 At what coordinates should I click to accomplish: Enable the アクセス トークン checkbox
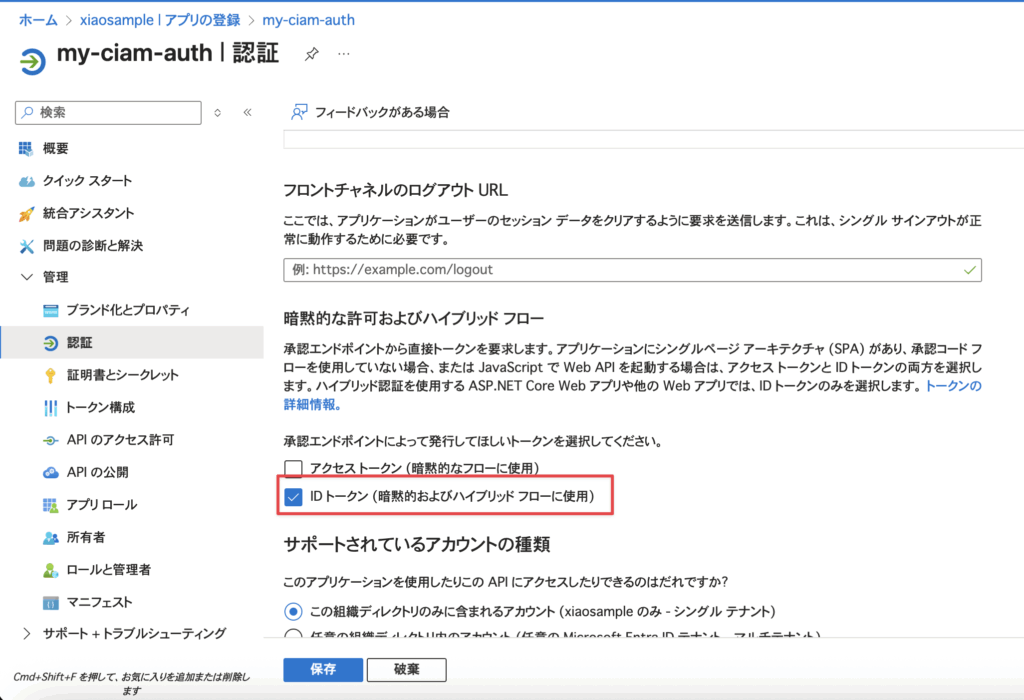click(293, 468)
